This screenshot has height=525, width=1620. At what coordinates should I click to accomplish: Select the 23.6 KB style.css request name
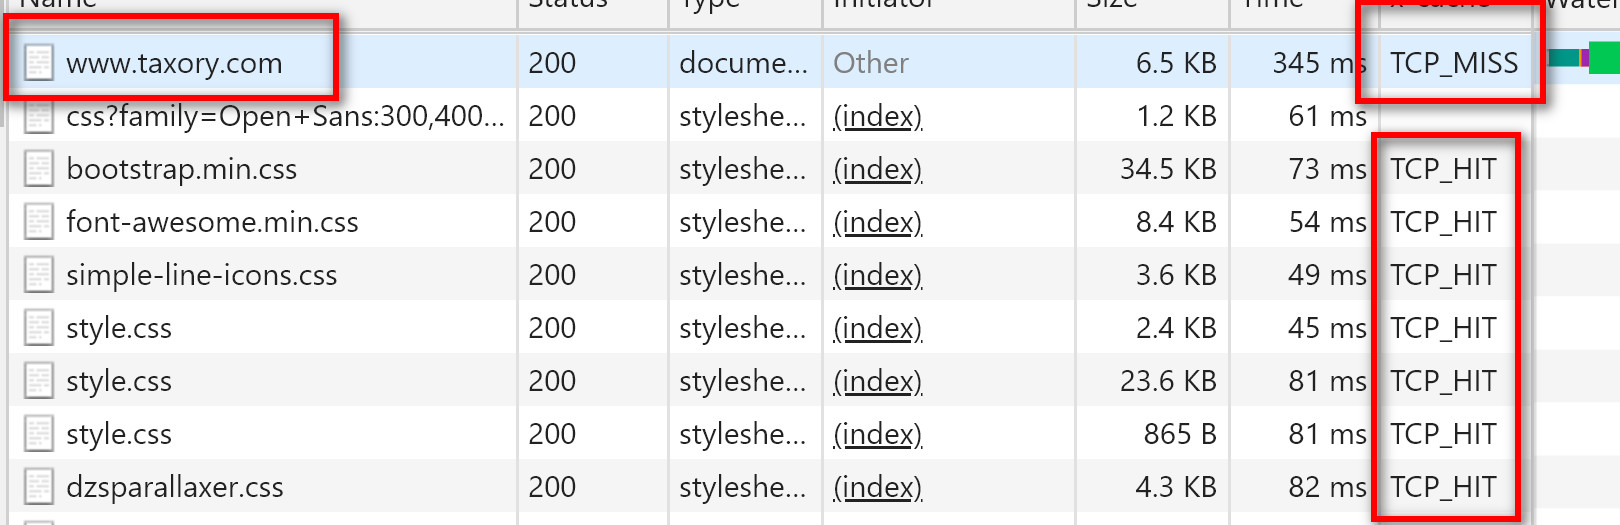pyautogui.click(x=119, y=381)
